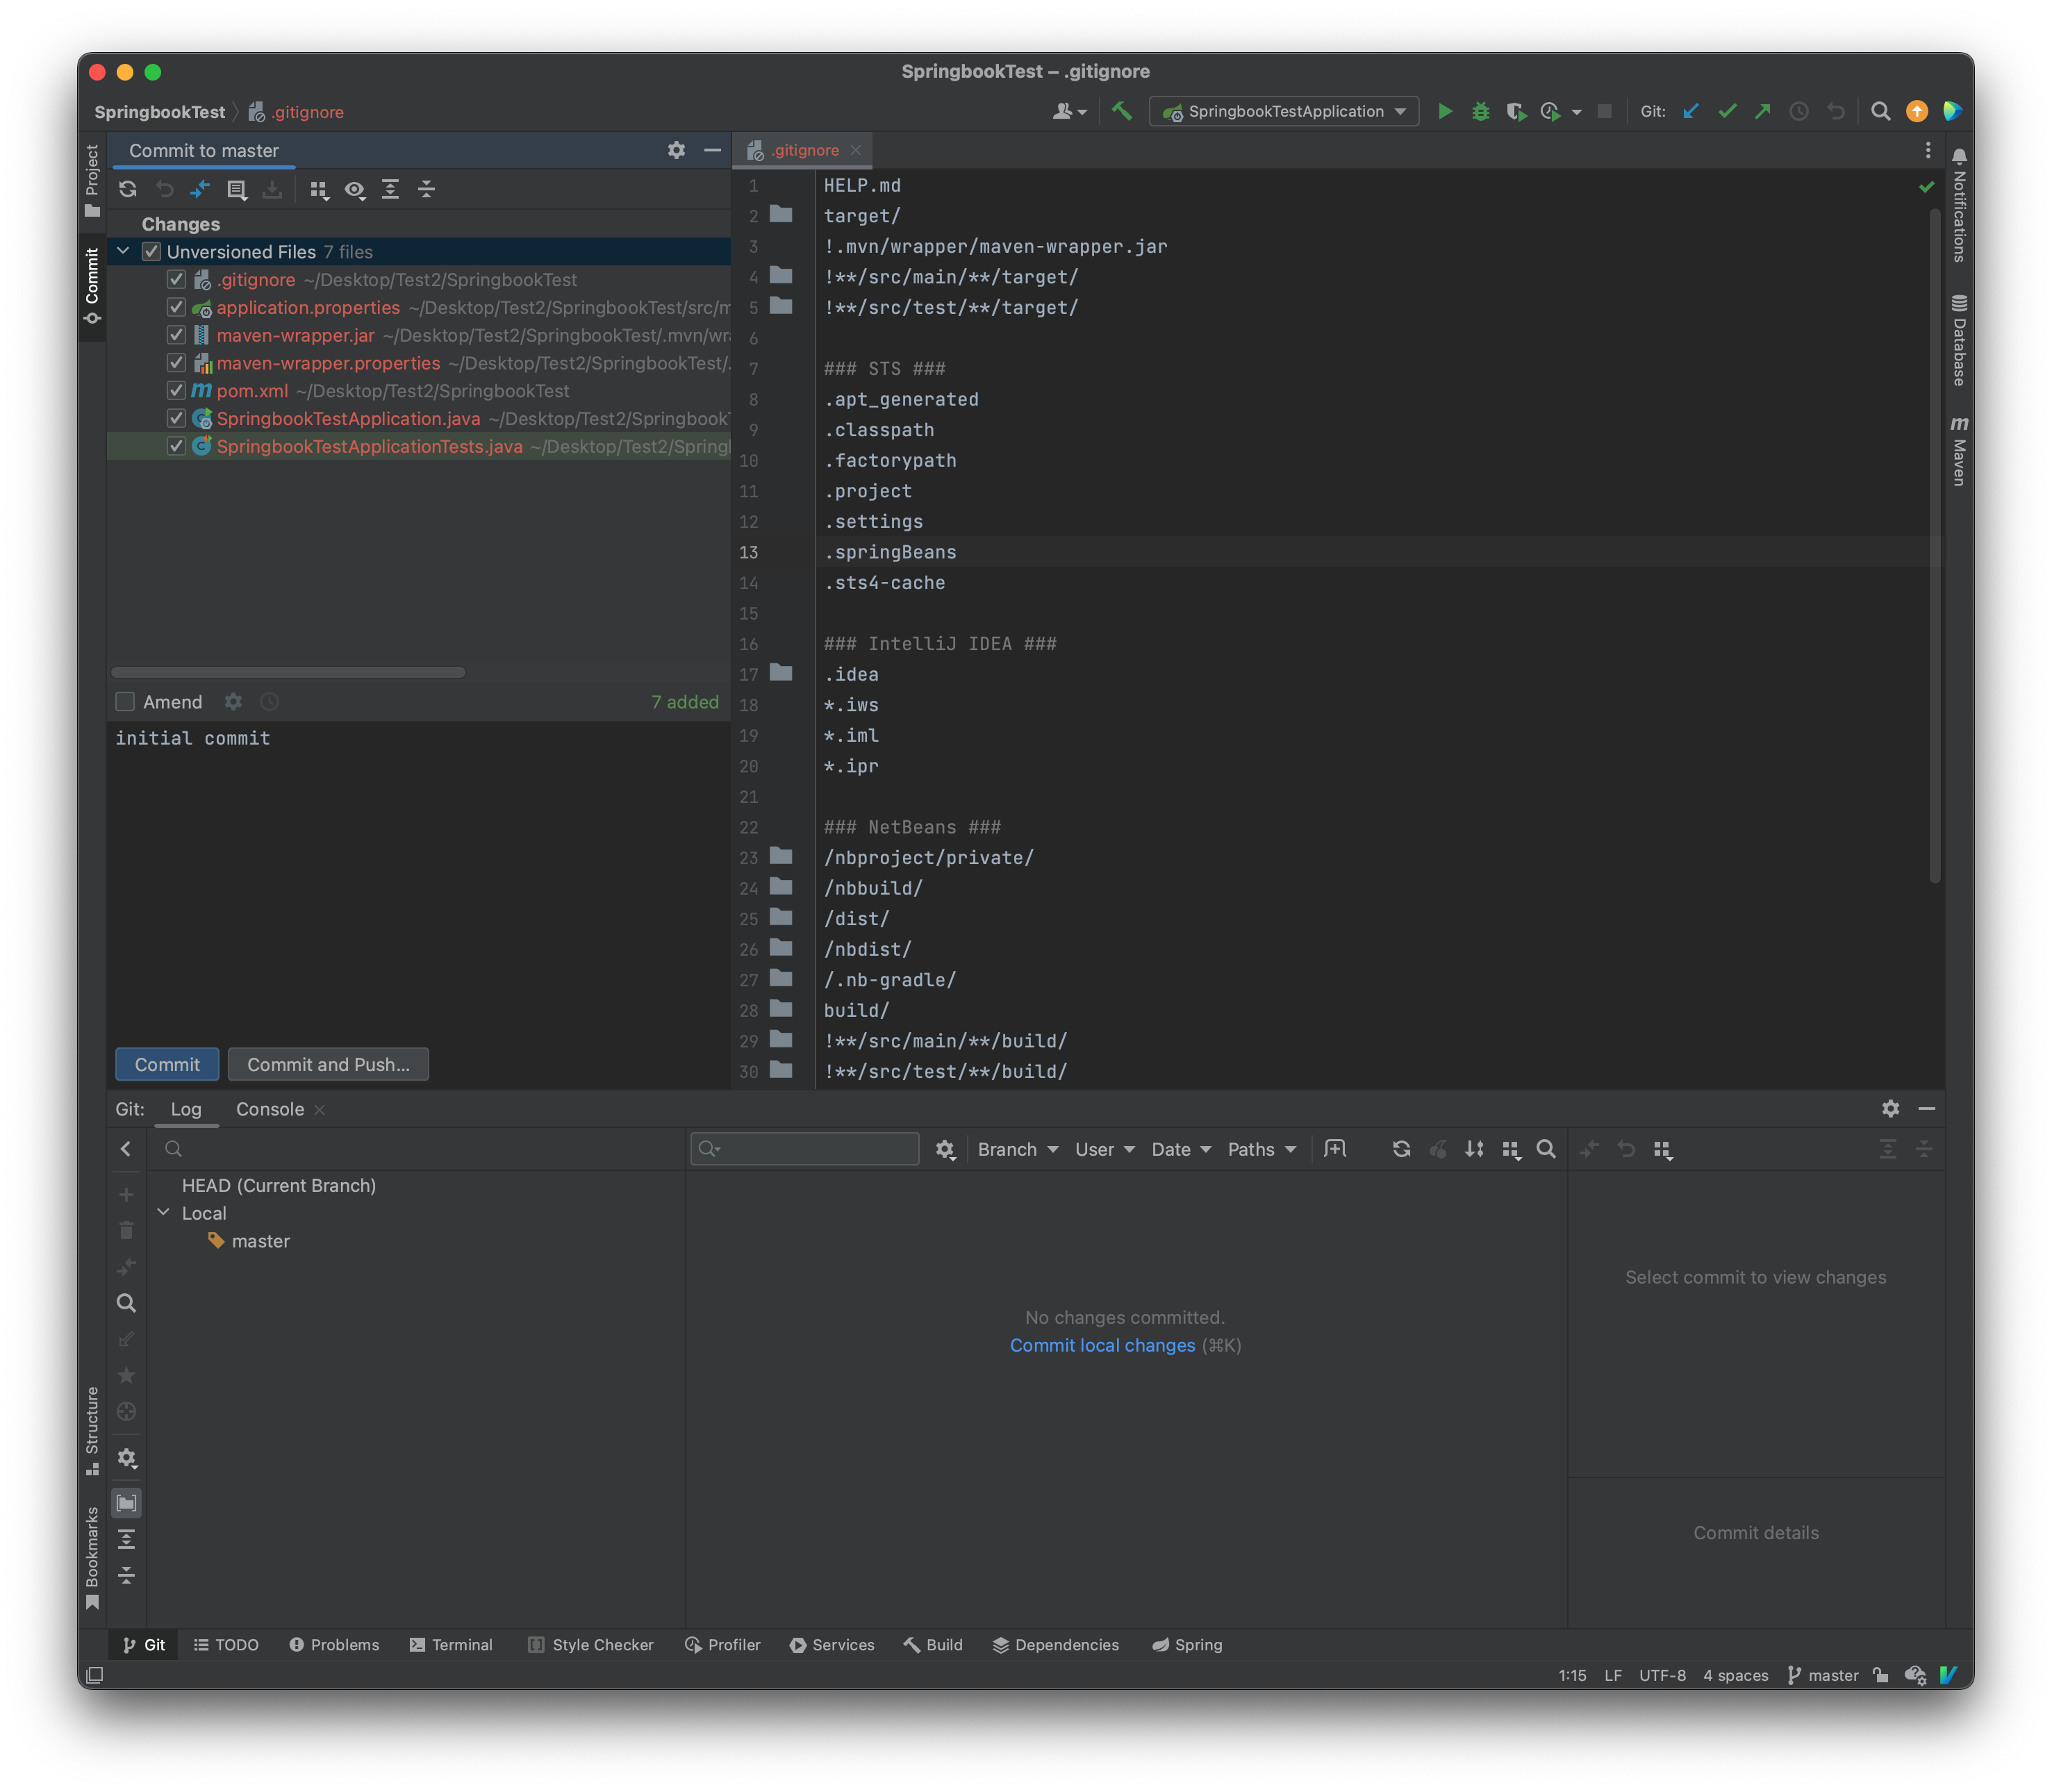The height and width of the screenshot is (1792, 2052).
Task: Open SpringbookTestApplication run configuration dropdown
Action: (x=1285, y=111)
